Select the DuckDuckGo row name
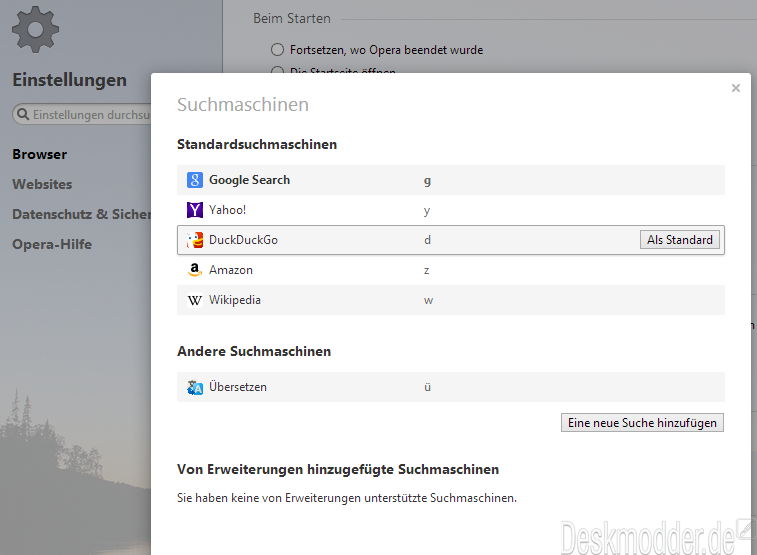This screenshot has height=555, width=757. click(x=243, y=240)
